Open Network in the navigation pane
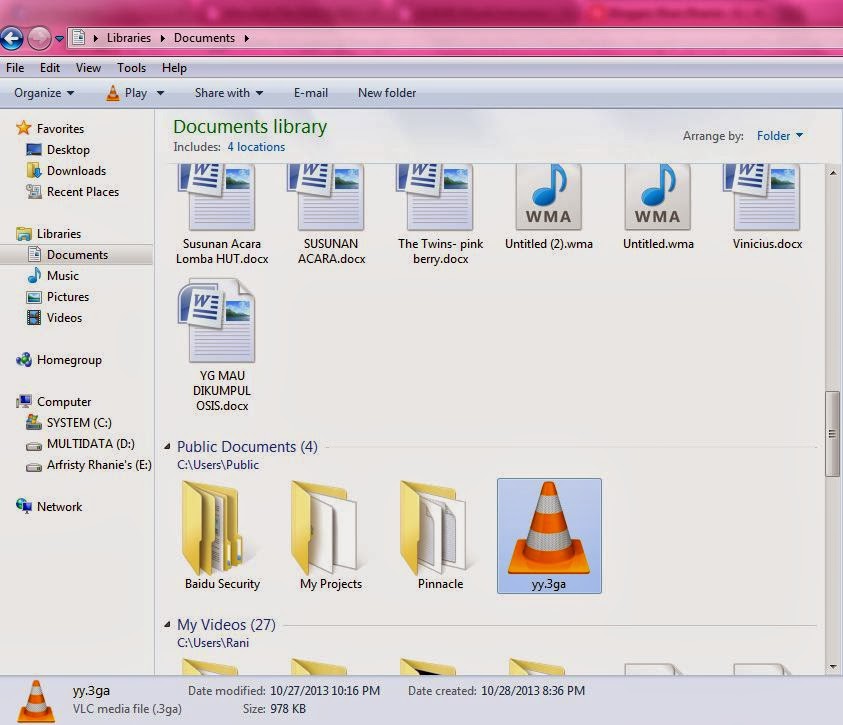The height and width of the screenshot is (725, 843). tap(49, 507)
